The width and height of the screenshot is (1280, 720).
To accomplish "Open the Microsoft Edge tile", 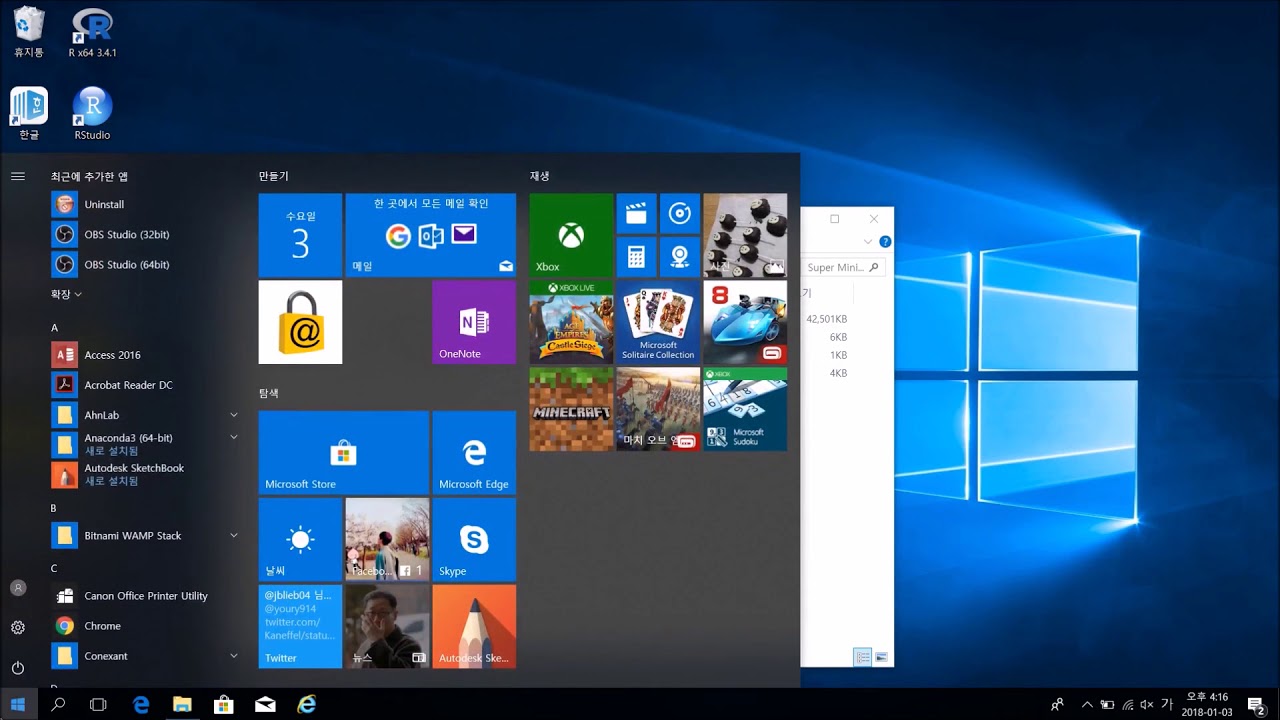I will [474, 453].
